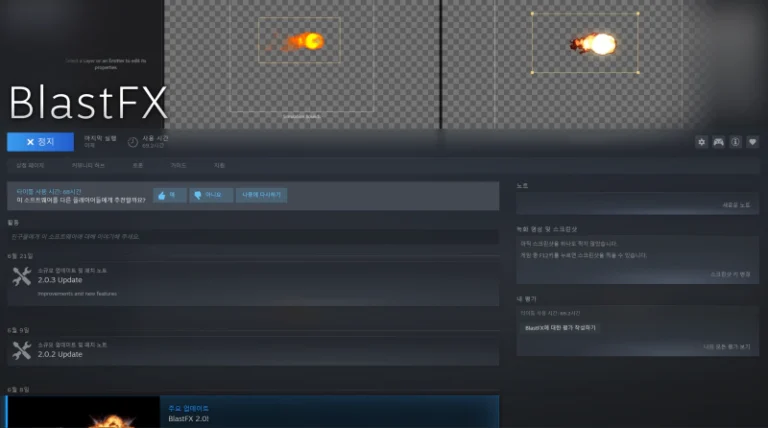Open the 지원 tab
This screenshot has width=768, height=428.
point(219,166)
